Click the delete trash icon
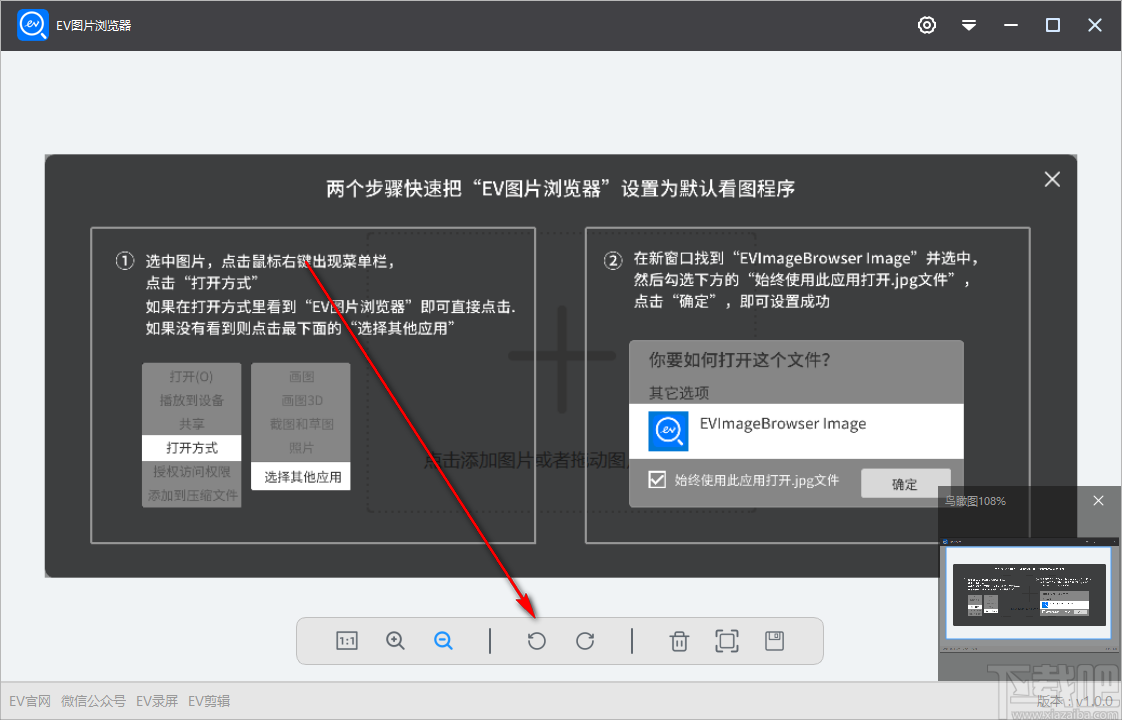The width and height of the screenshot is (1122, 720). (679, 640)
